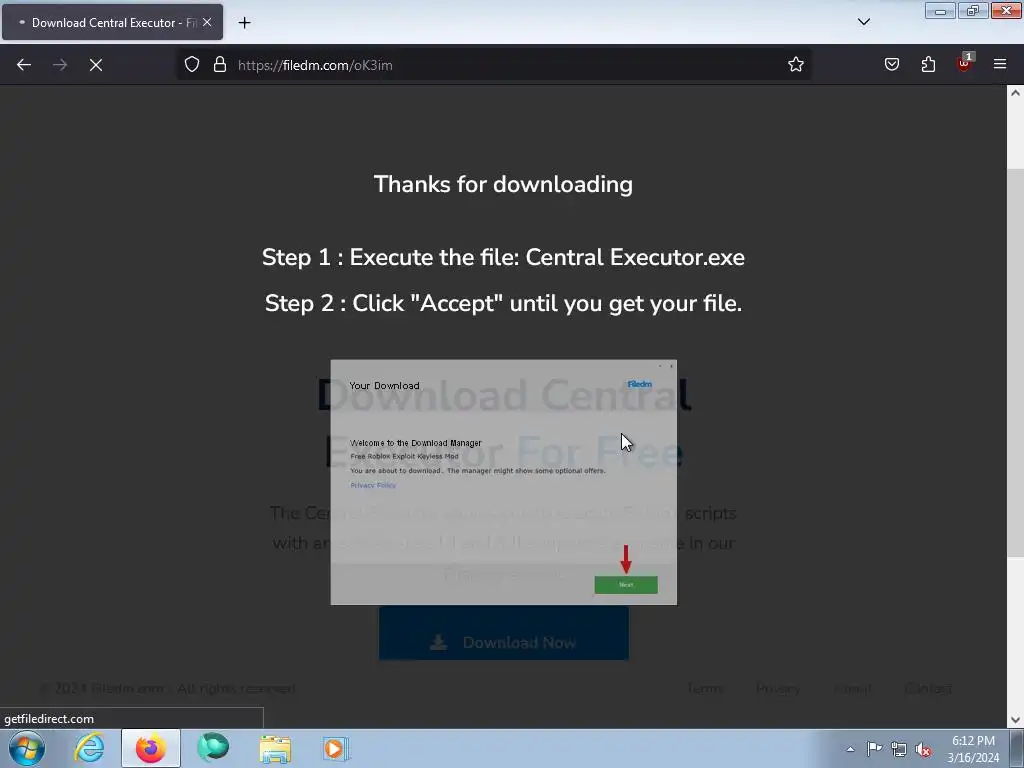1024x768 pixels.
Task: Open the network status tray icon
Action: (x=899, y=749)
